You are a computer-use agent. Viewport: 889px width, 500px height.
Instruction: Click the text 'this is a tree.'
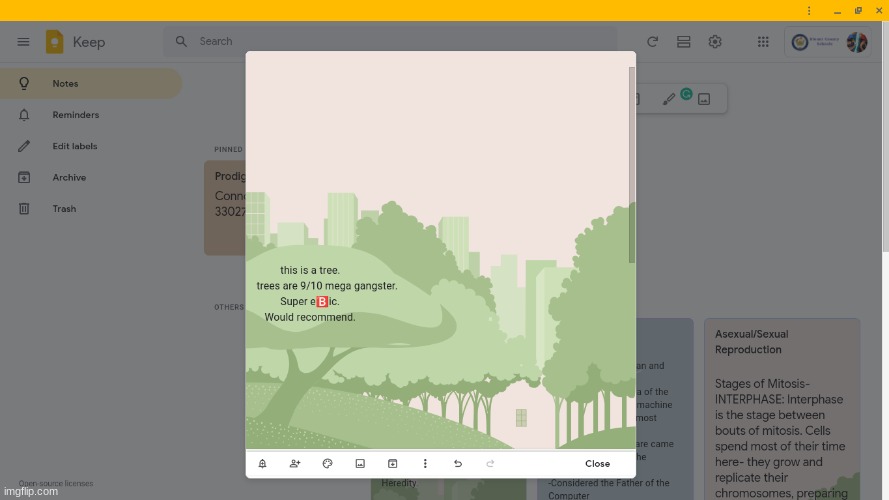coord(310,270)
